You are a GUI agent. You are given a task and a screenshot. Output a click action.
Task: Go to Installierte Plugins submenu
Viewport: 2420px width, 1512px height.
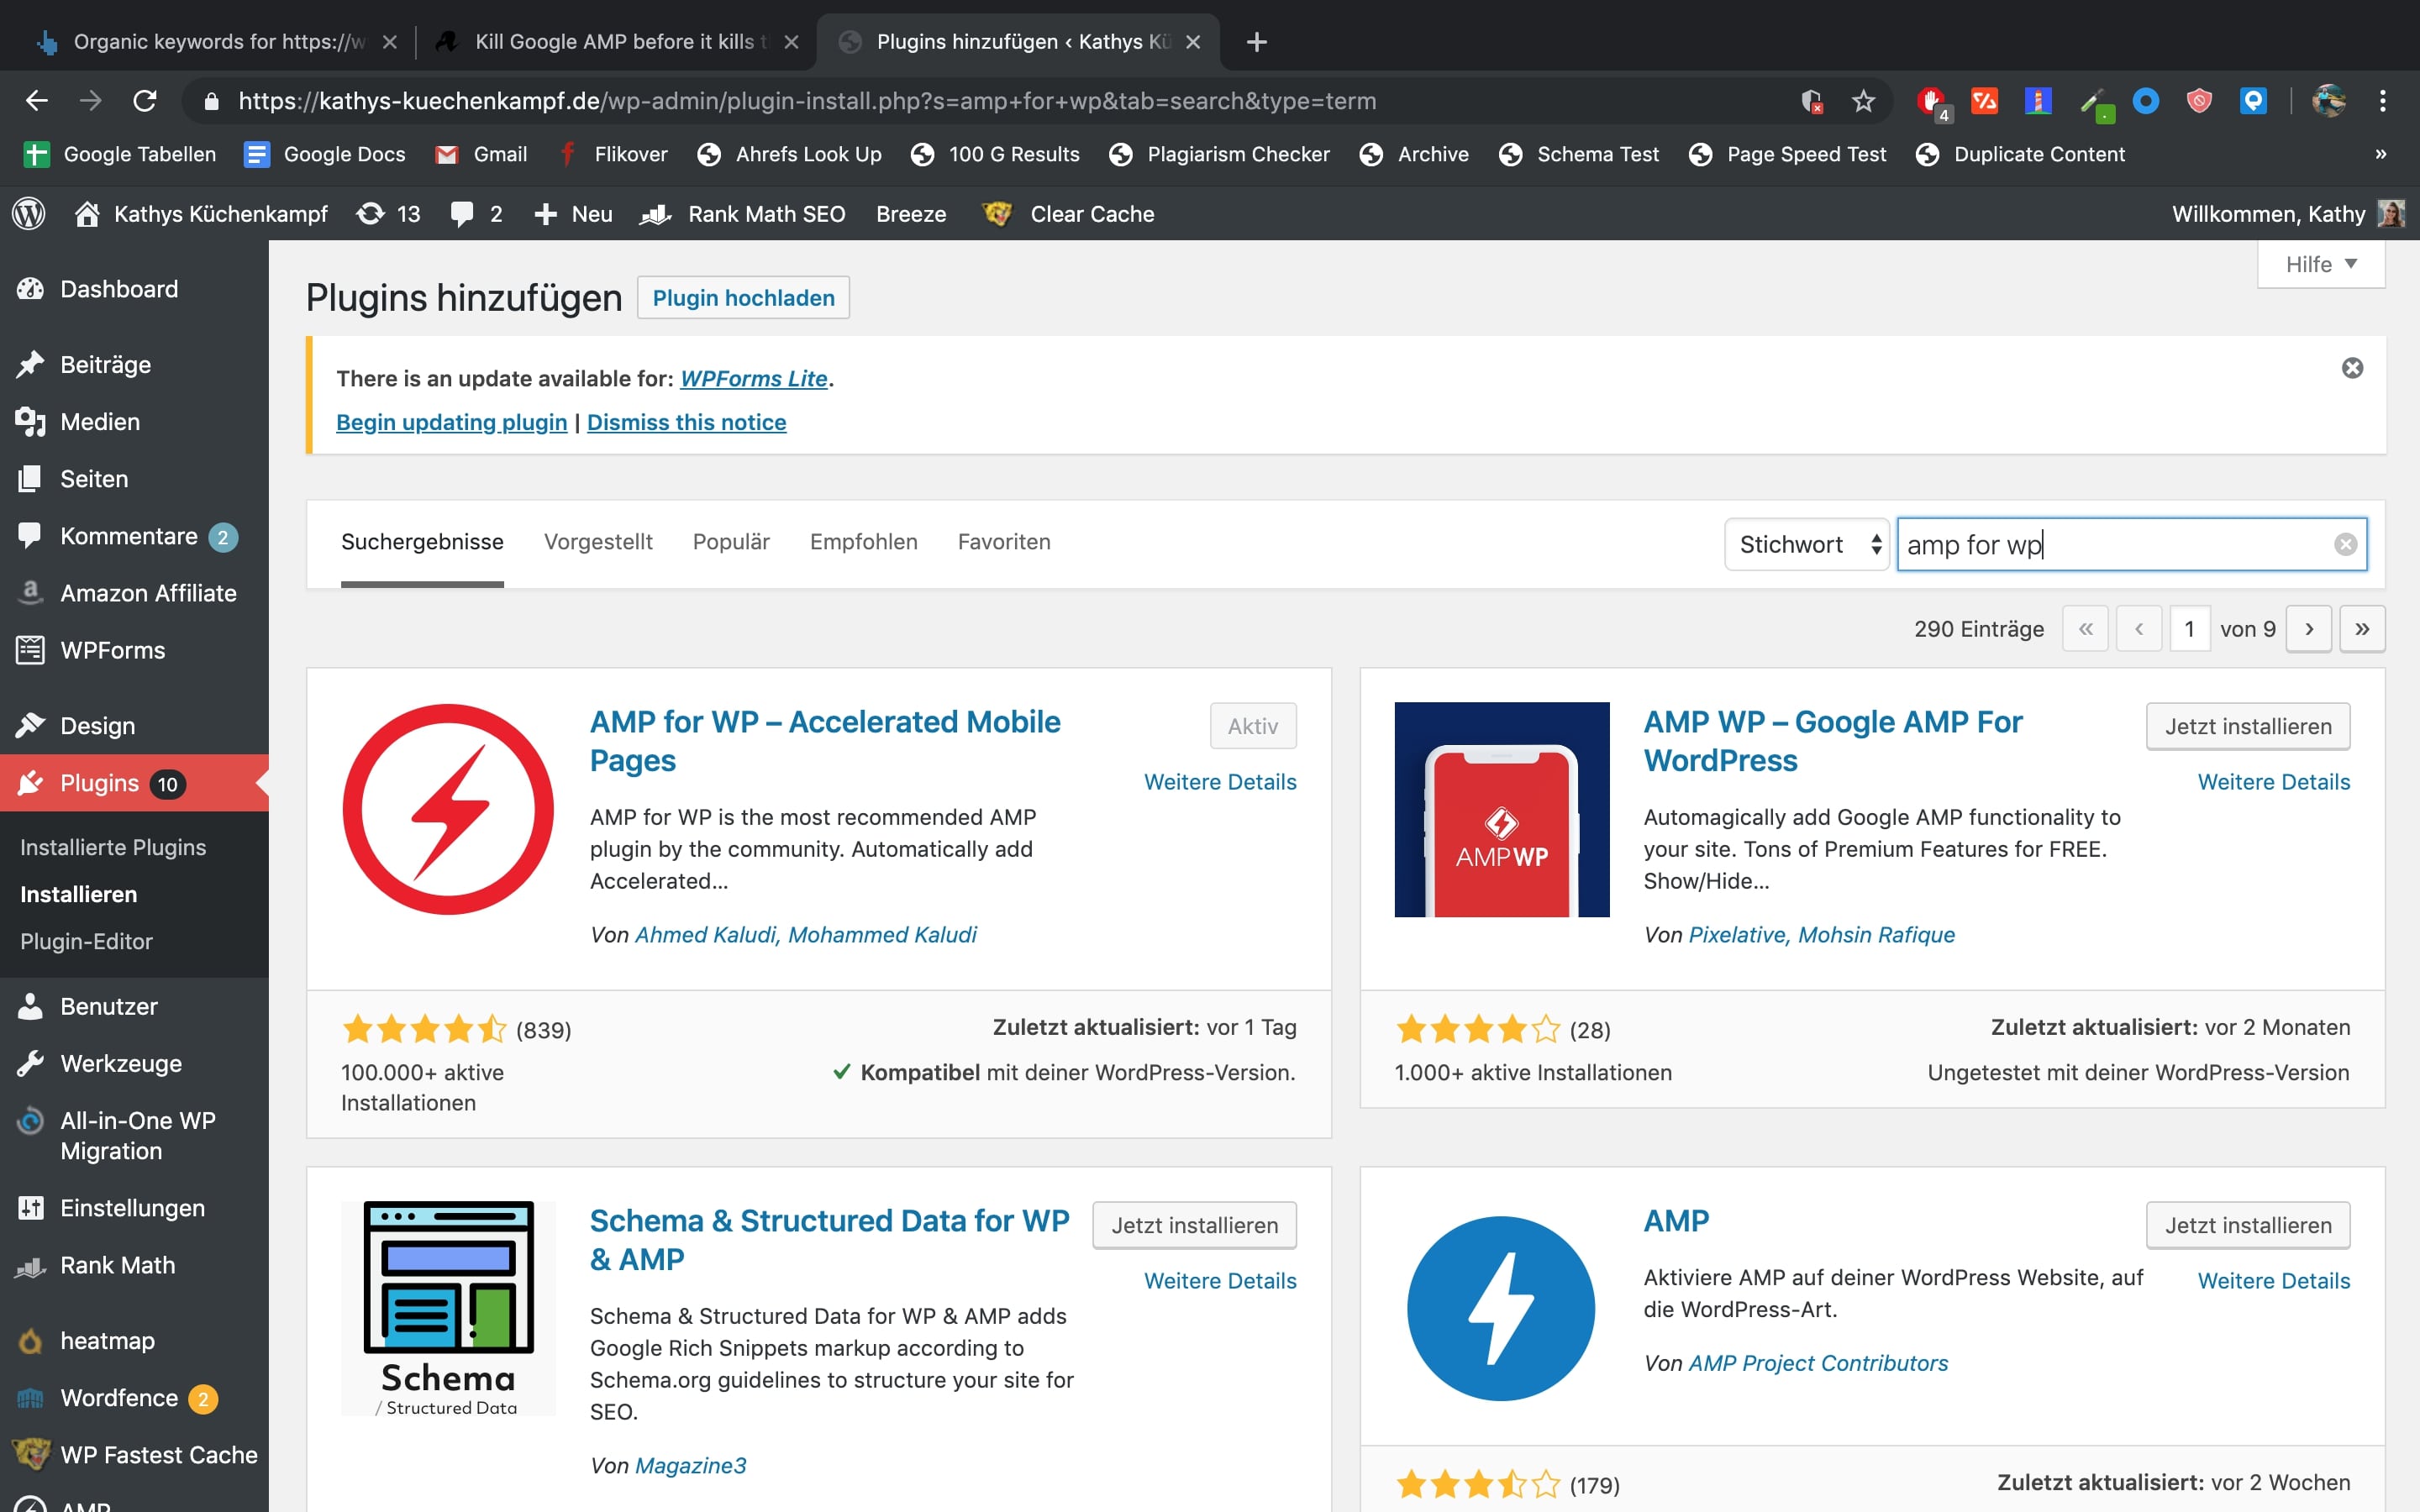click(x=113, y=847)
